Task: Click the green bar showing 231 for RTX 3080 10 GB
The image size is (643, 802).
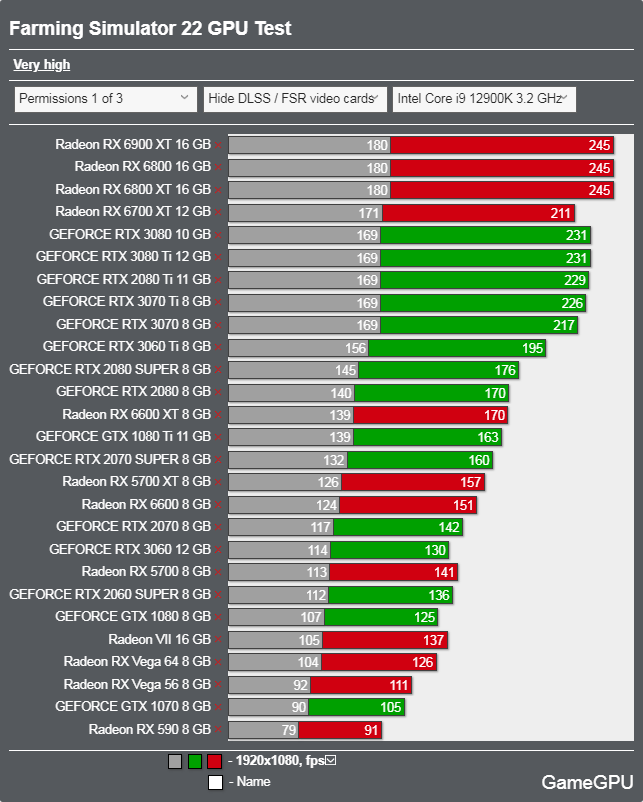Action: coord(485,235)
